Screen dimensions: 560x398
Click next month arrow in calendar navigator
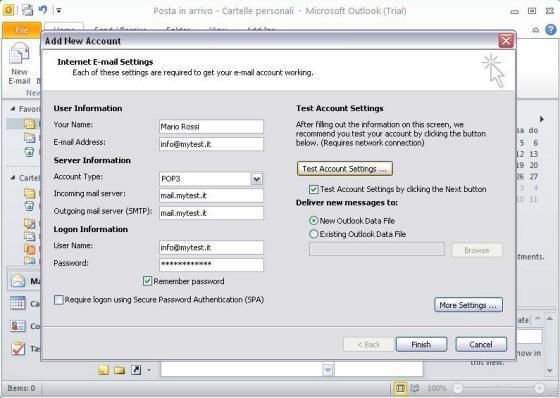542,119
